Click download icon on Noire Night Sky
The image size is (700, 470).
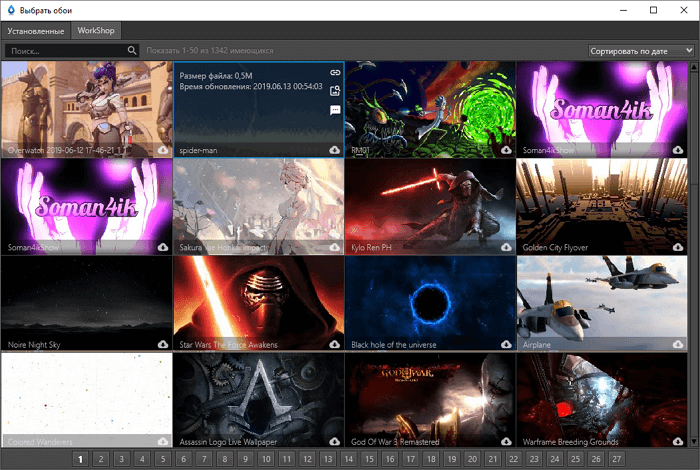pyautogui.click(x=162, y=344)
